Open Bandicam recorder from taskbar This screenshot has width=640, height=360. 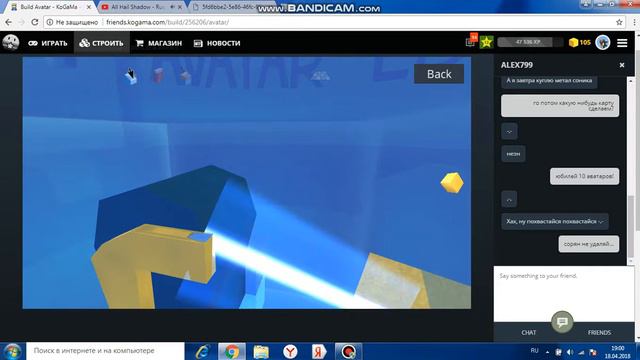point(348,351)
